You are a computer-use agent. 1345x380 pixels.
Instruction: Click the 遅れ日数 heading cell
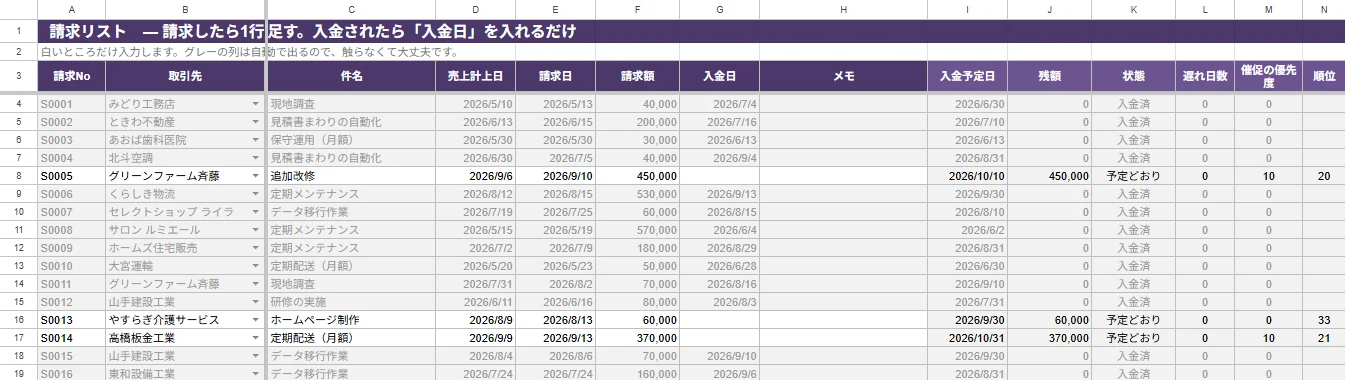tap(1205, 76)
